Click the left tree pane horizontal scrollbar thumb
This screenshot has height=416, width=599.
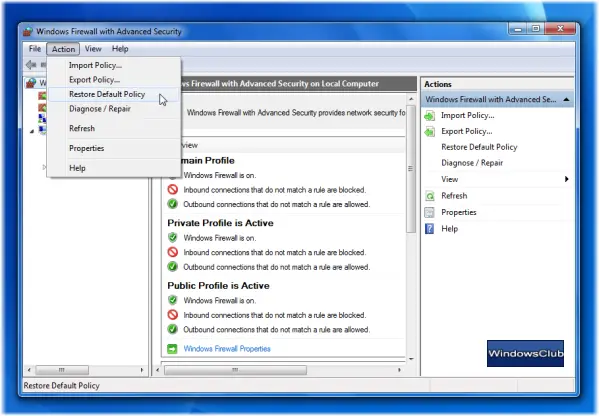tap(62, 370)
